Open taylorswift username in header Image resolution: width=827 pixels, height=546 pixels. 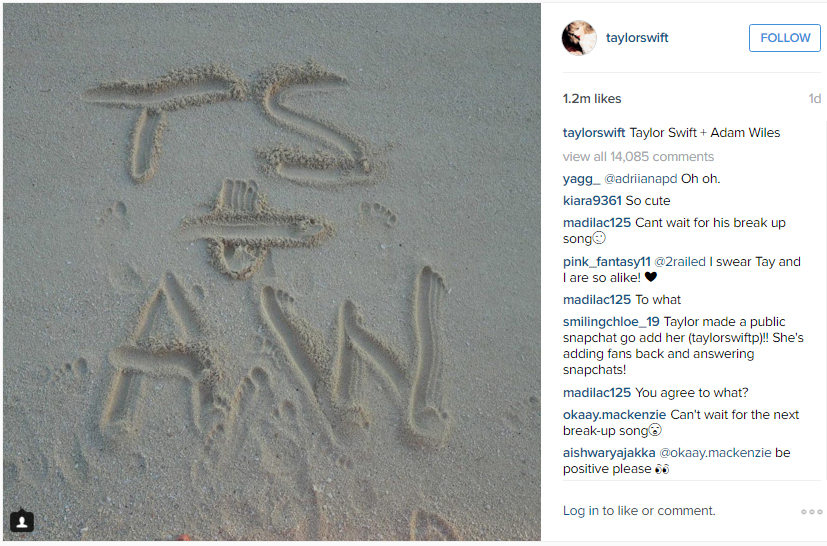637,38
